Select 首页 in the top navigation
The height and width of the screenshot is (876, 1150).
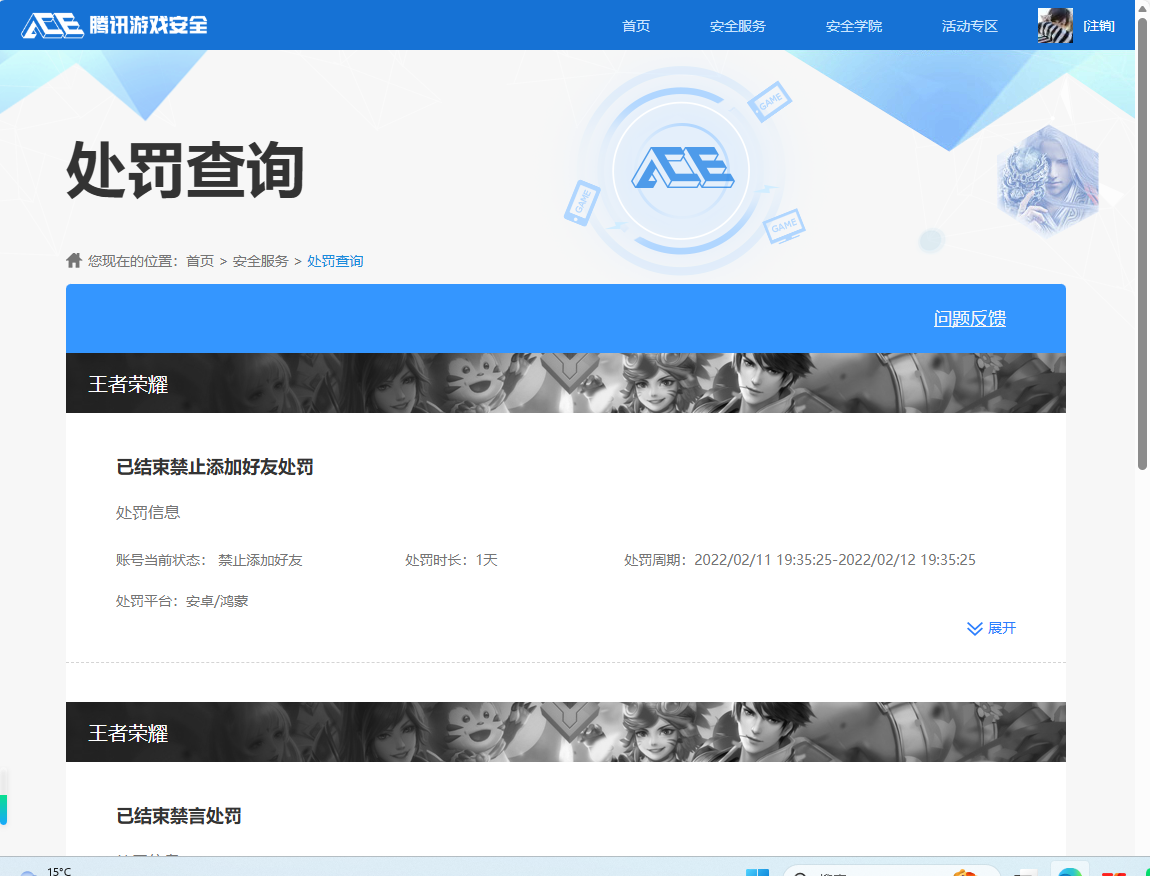[x=635, y=26]
